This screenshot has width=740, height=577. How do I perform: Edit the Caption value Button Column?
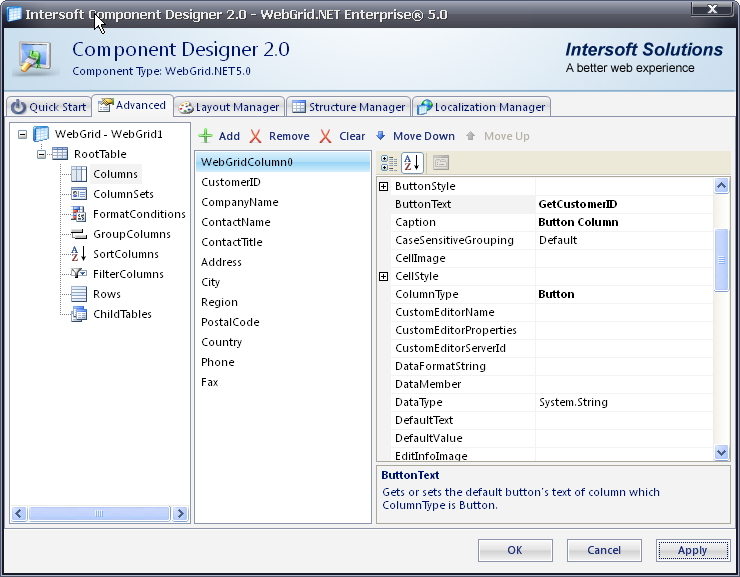pyautogui.click(x=624, y=222)
